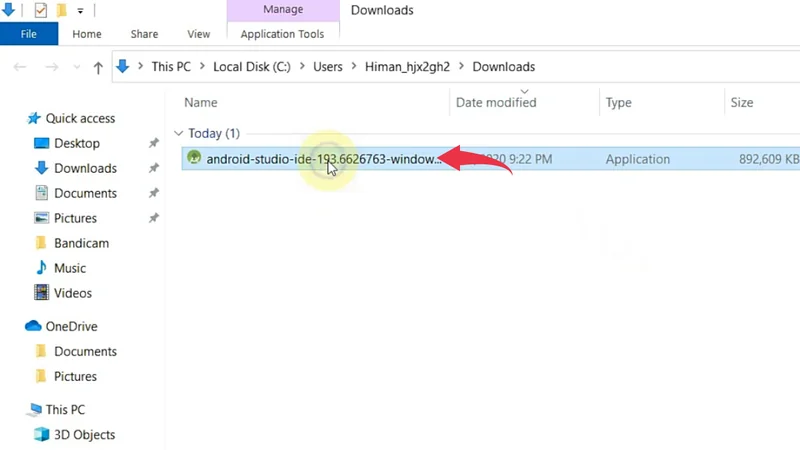Click the Properties icon in quick access toolbar
Screen dimensions: 800x450
click(x=40, y=11)
